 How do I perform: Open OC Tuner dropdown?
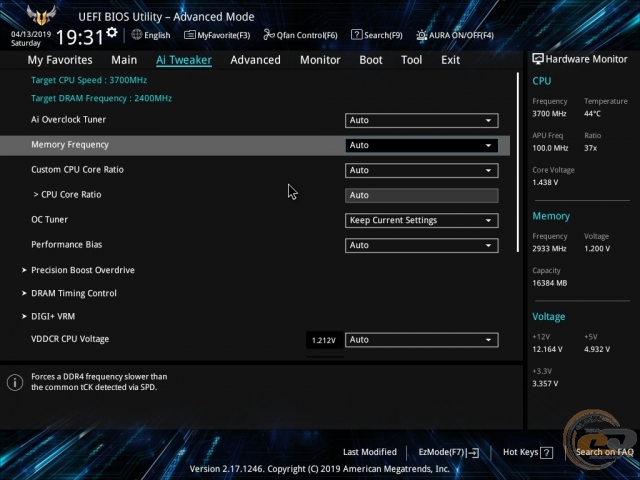(422, 220)
